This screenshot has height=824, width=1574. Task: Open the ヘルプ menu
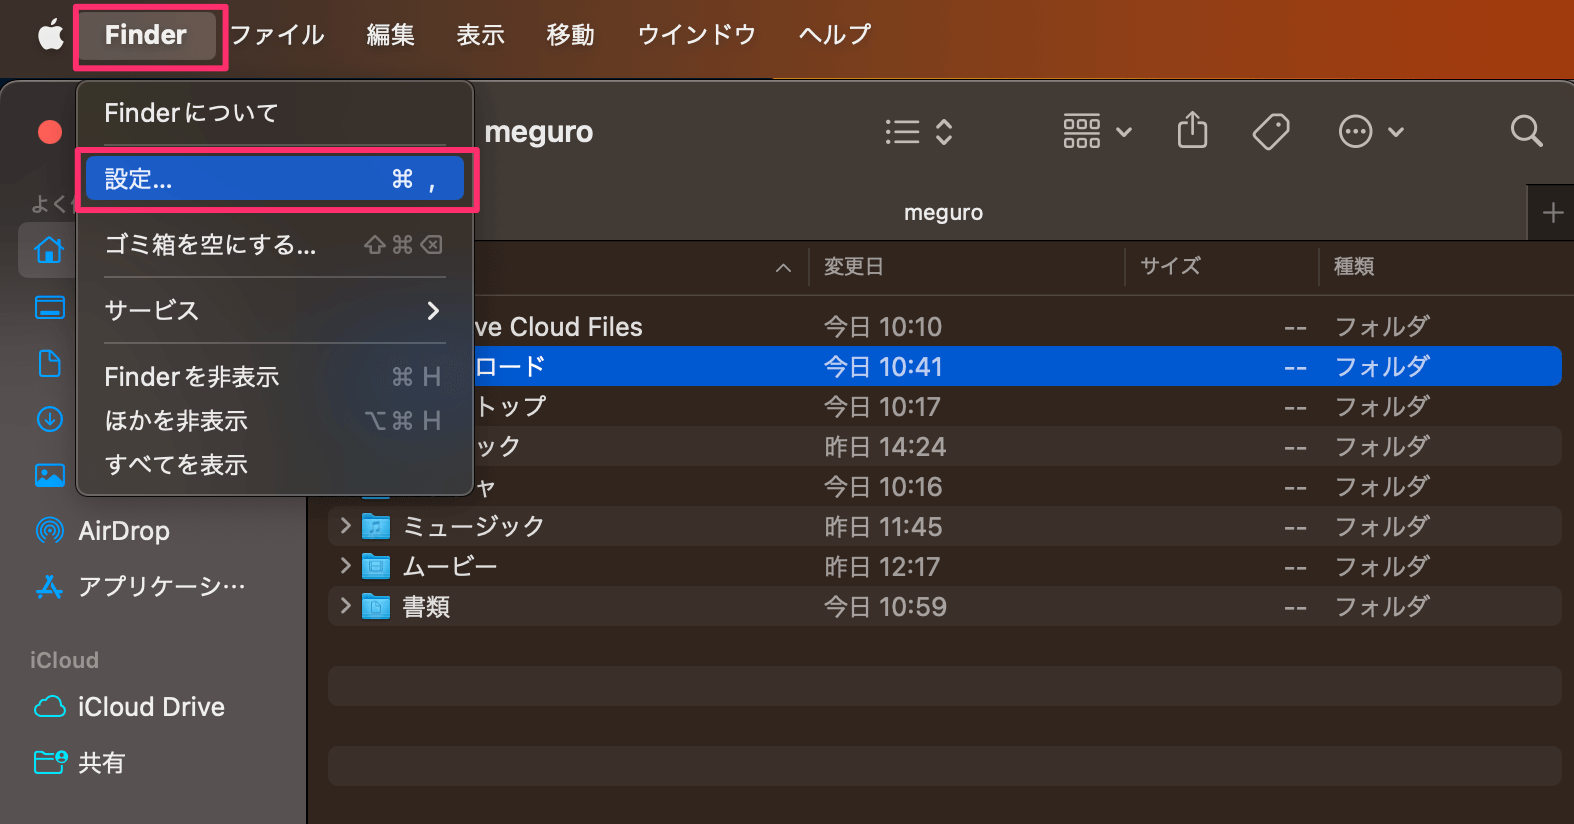point(834,35)
